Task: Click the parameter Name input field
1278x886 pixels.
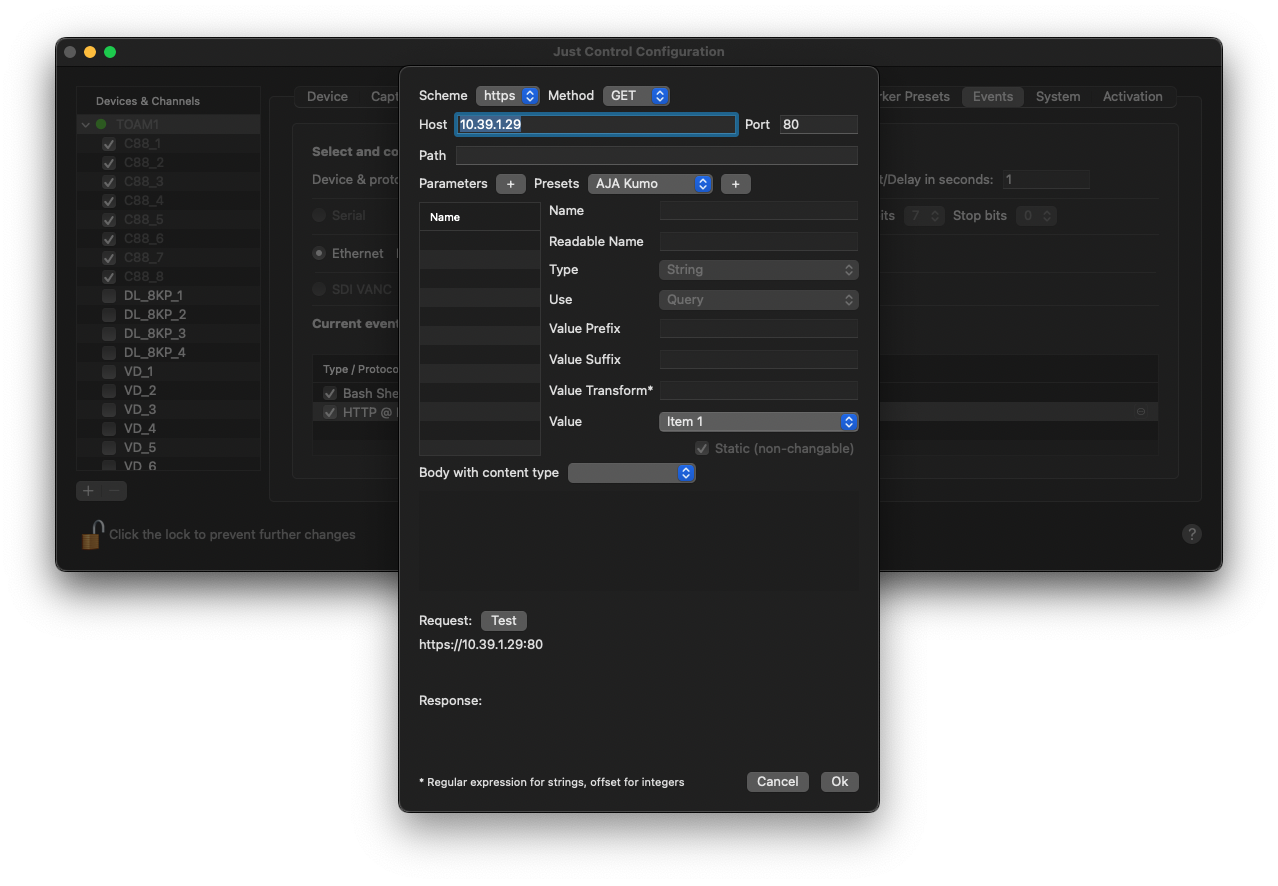Action: 759,211
